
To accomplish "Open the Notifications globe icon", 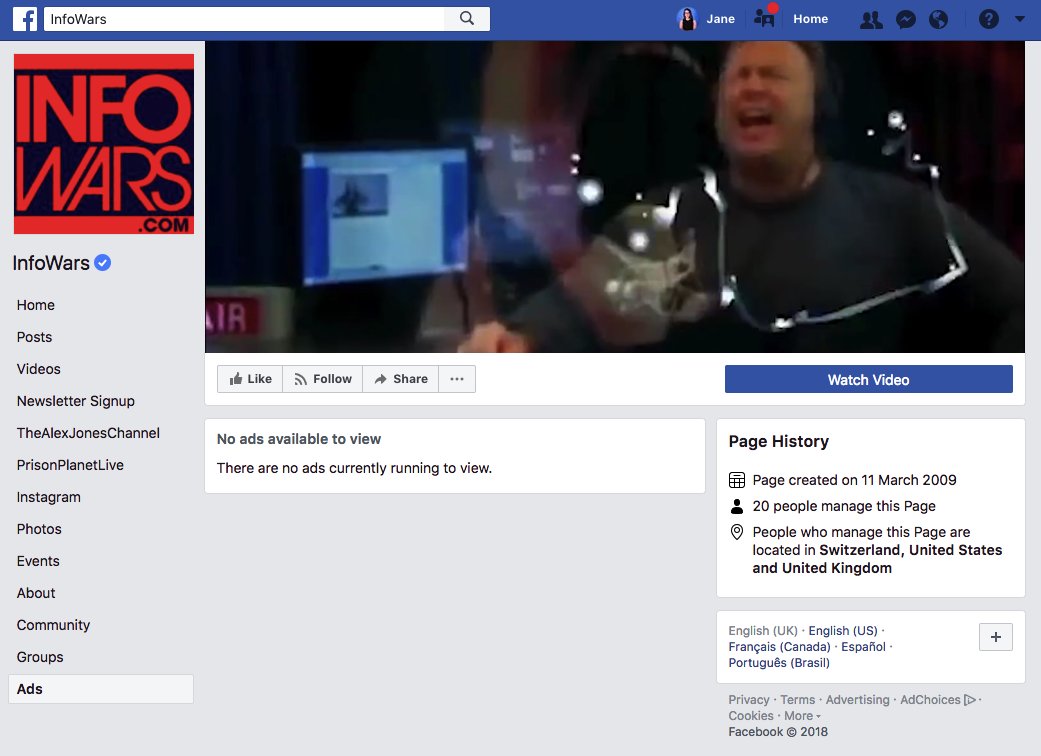I will pyautogui.click(x=938, y=20).
